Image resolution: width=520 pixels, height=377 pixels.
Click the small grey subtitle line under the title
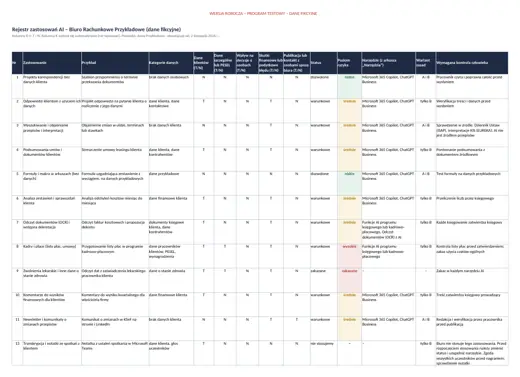click(x=116, y=36)
